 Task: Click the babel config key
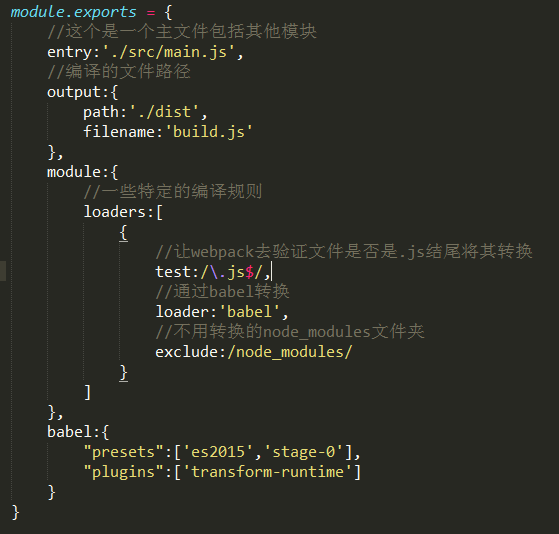(x=70, y=432)
